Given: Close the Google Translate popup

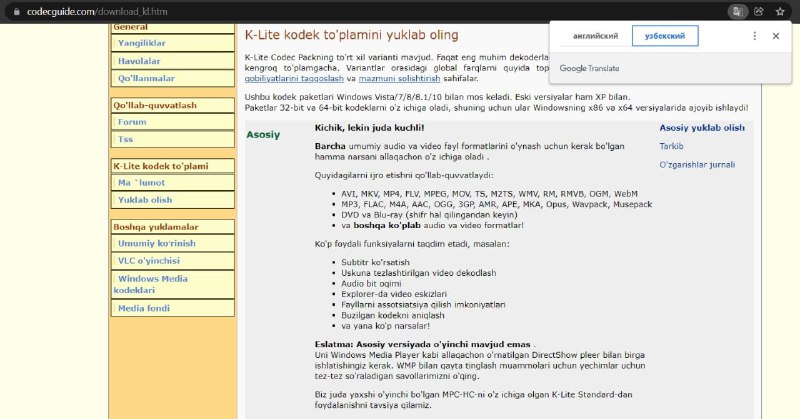Looking at the screenshot, I should point(776,36).
